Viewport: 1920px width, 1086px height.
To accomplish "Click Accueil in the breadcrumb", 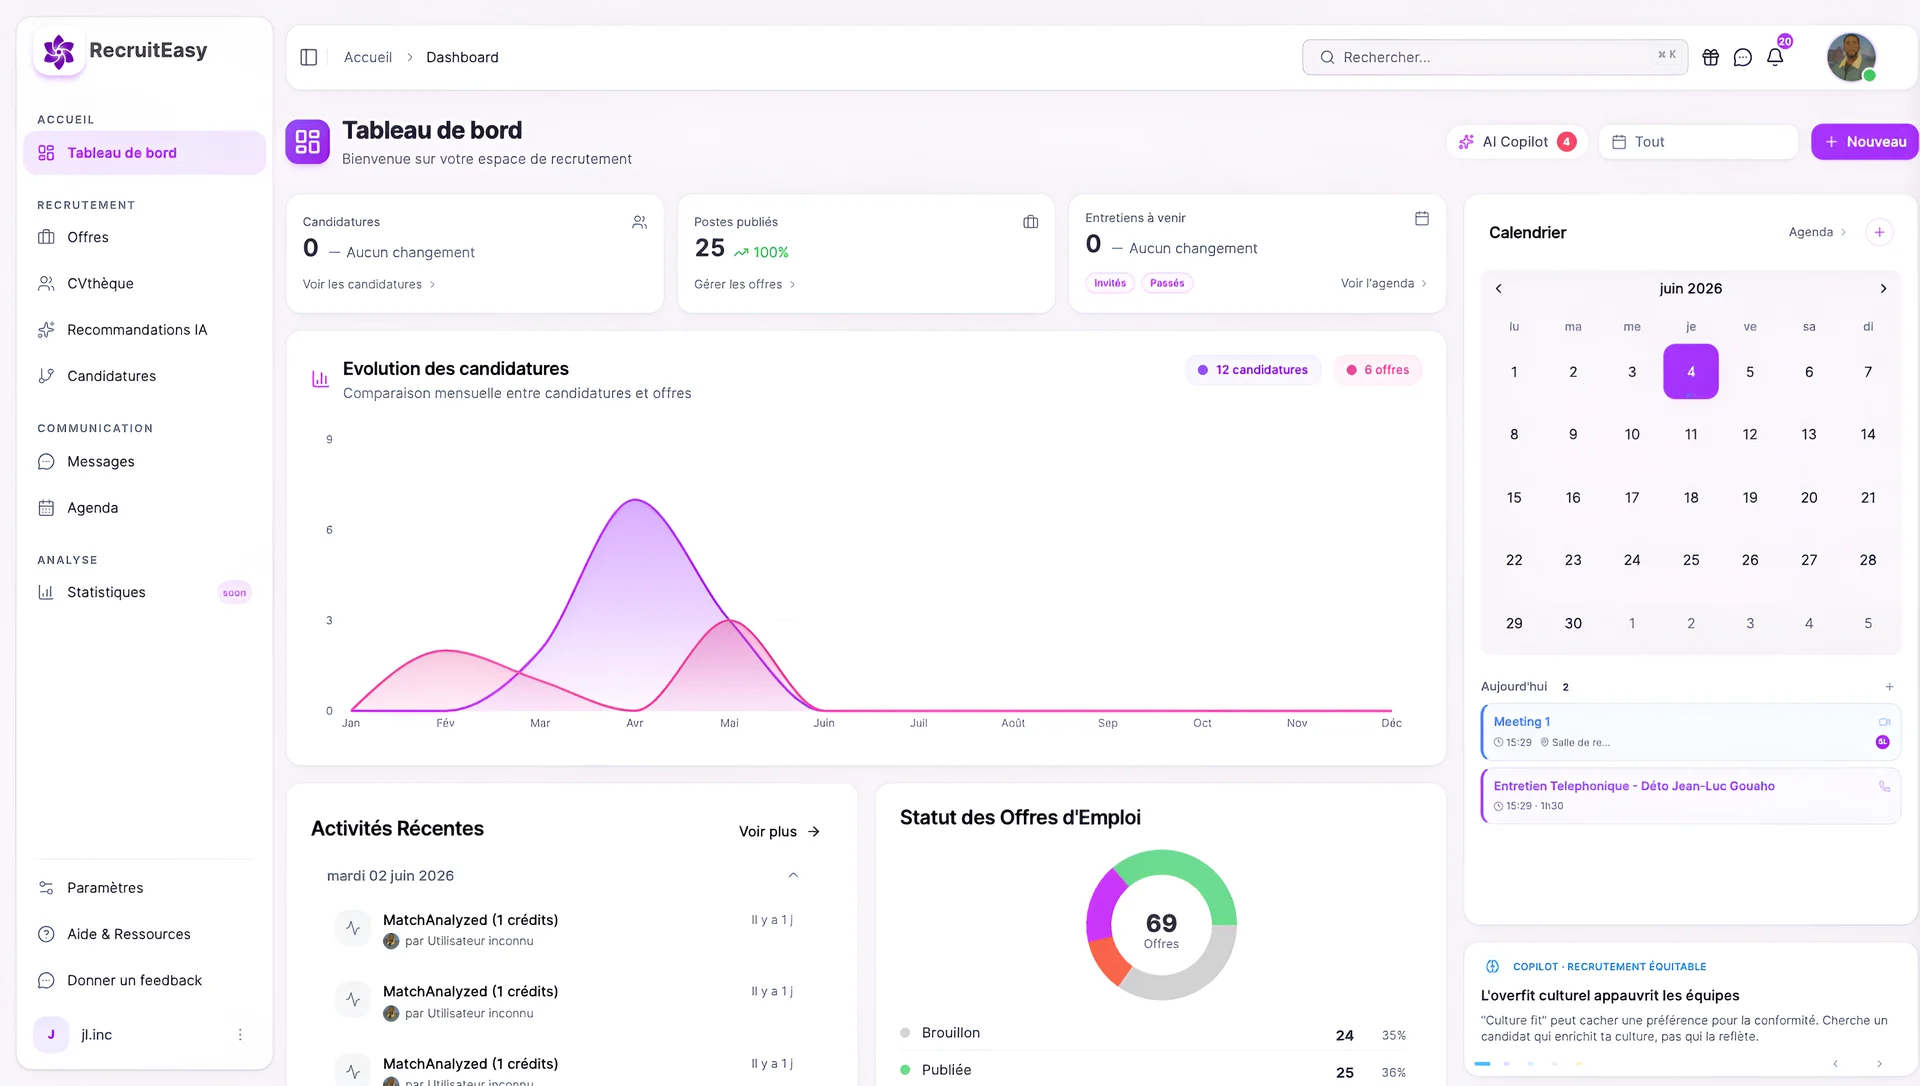I will [368, 57].
